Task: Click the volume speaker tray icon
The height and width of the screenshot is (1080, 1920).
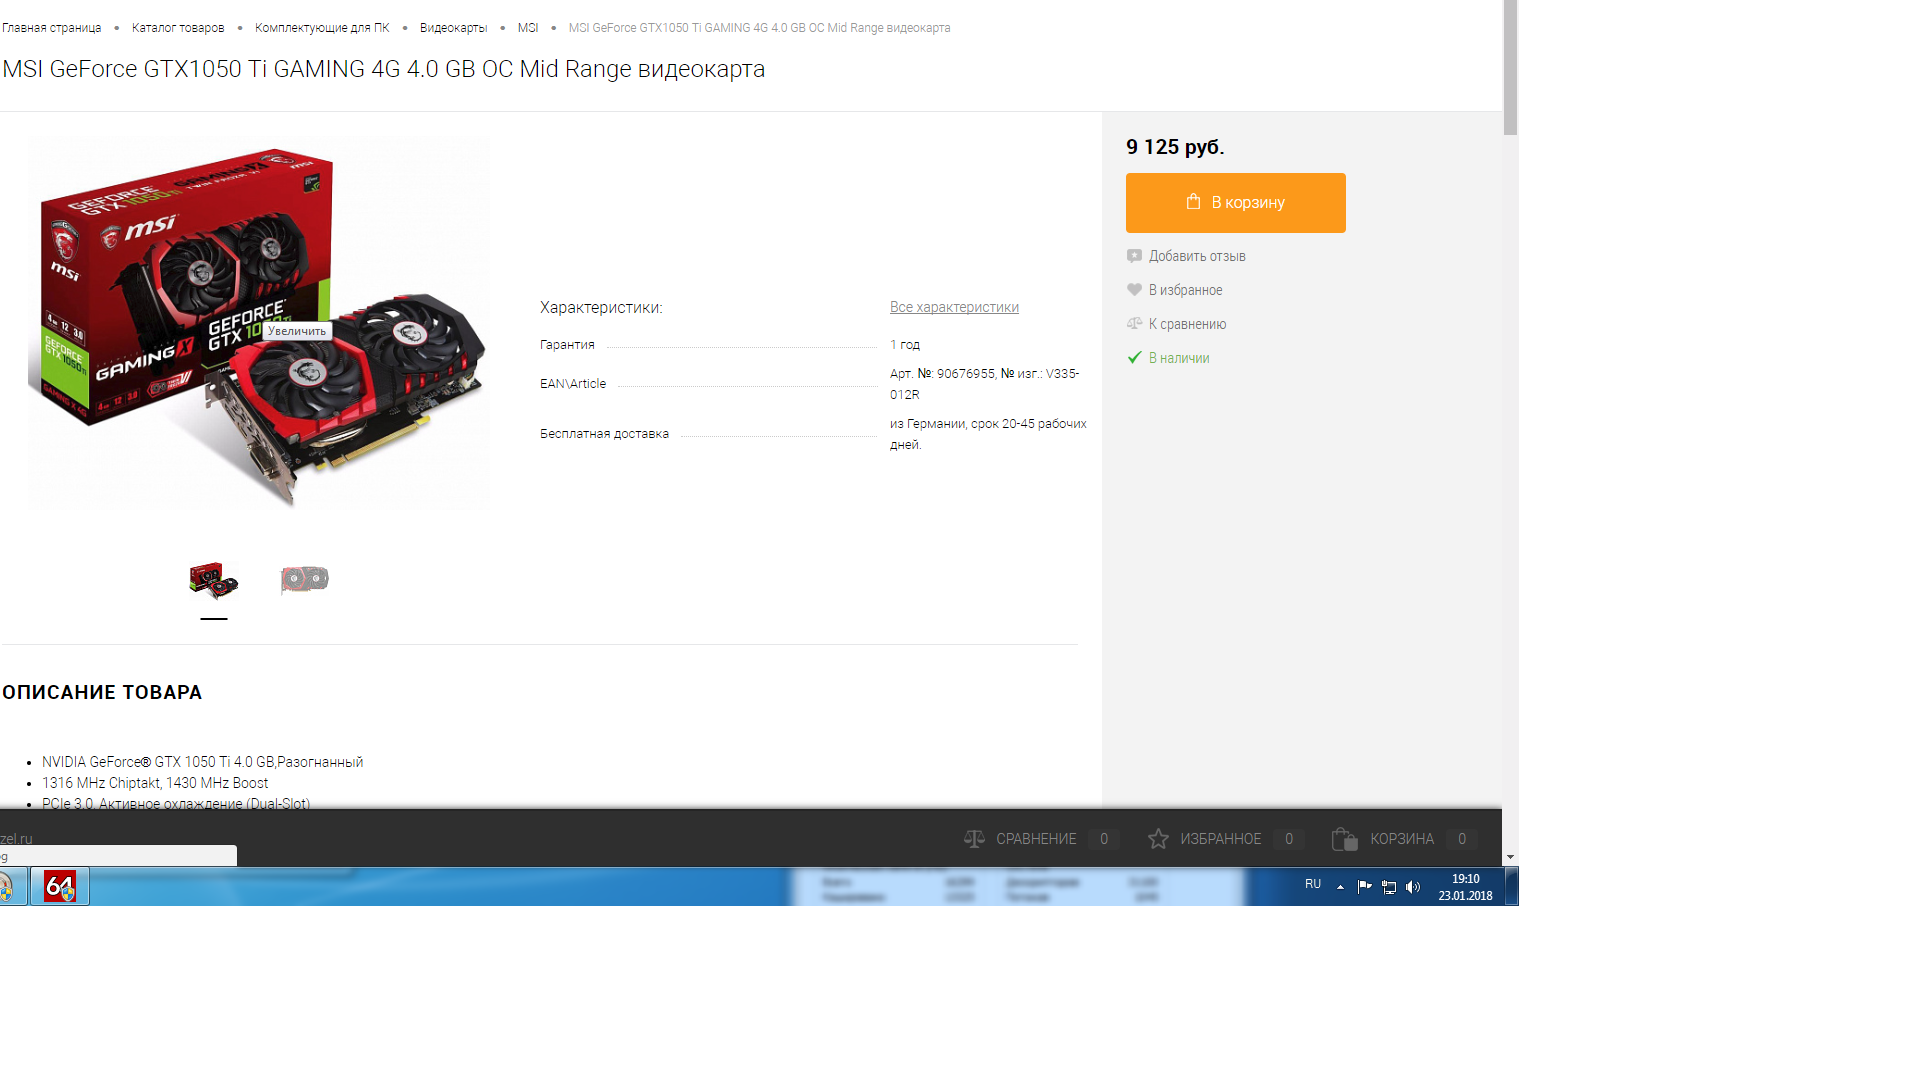Action: pos(1413,887)
